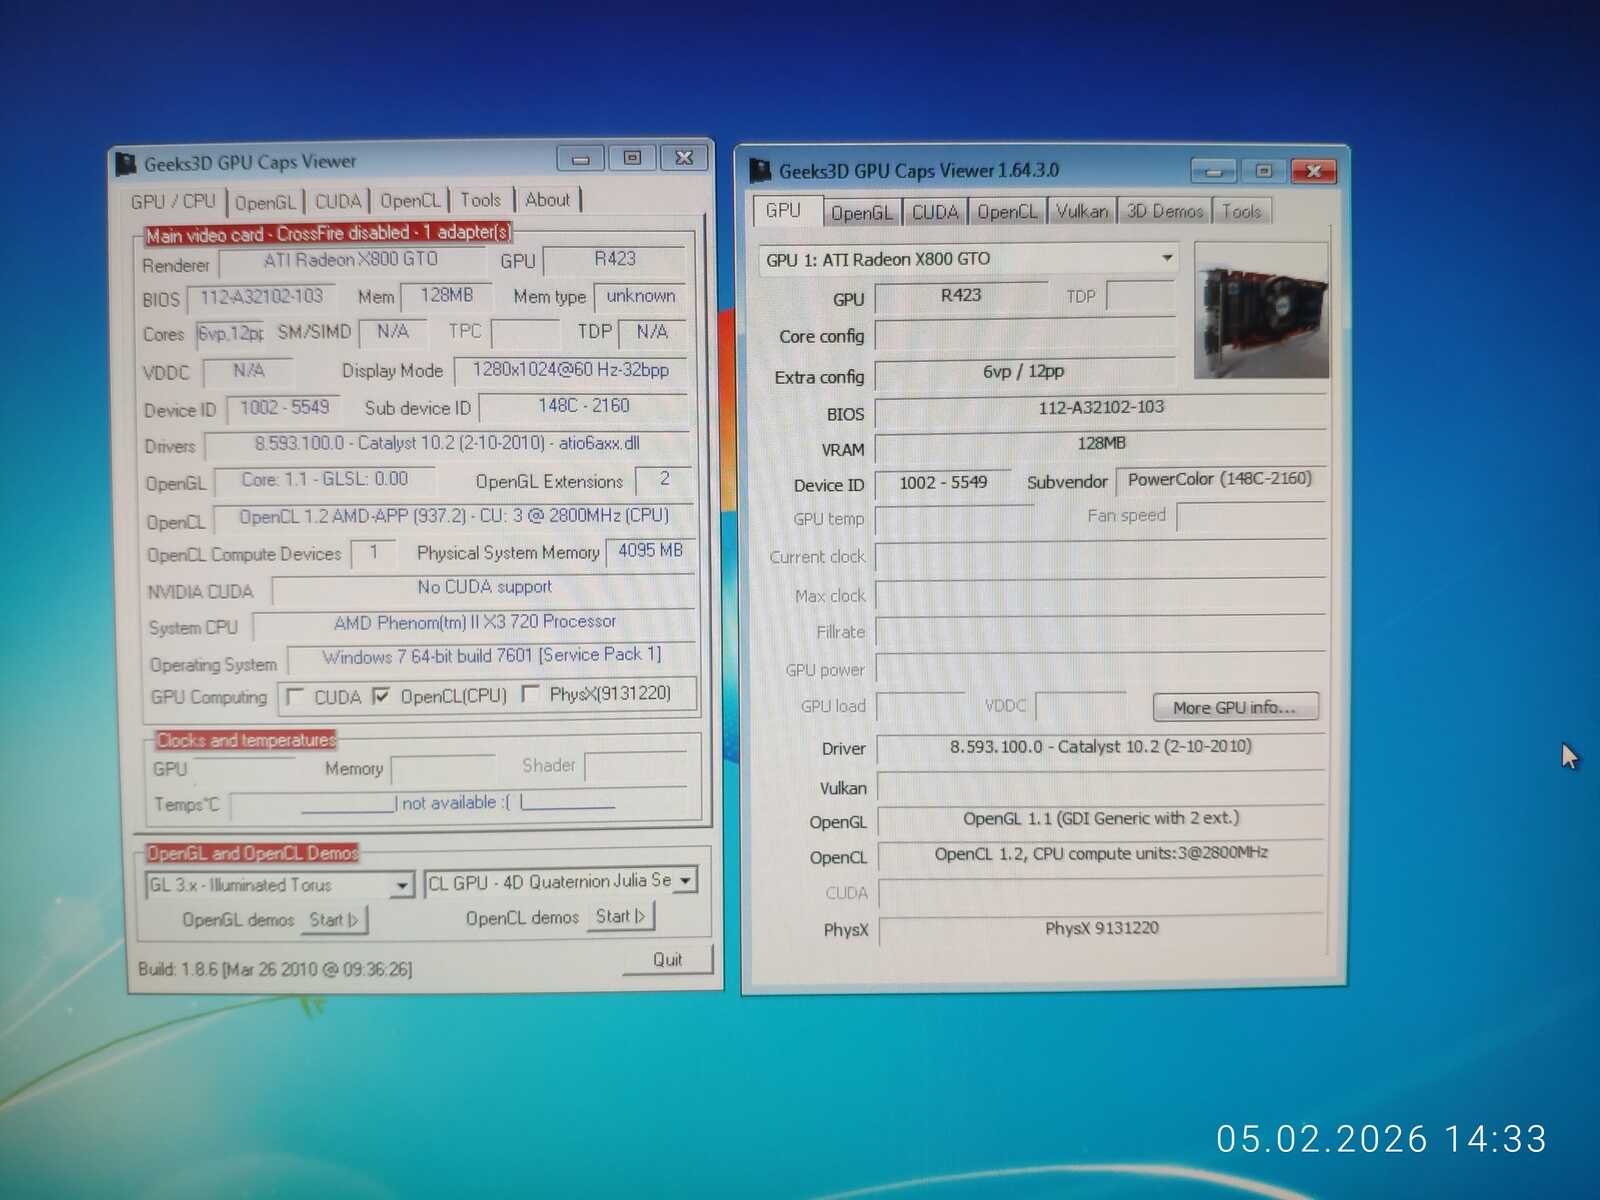Click the Device ID field in the 1.64.3.0 window
1600x1200 pixels.
pos(943,483)
